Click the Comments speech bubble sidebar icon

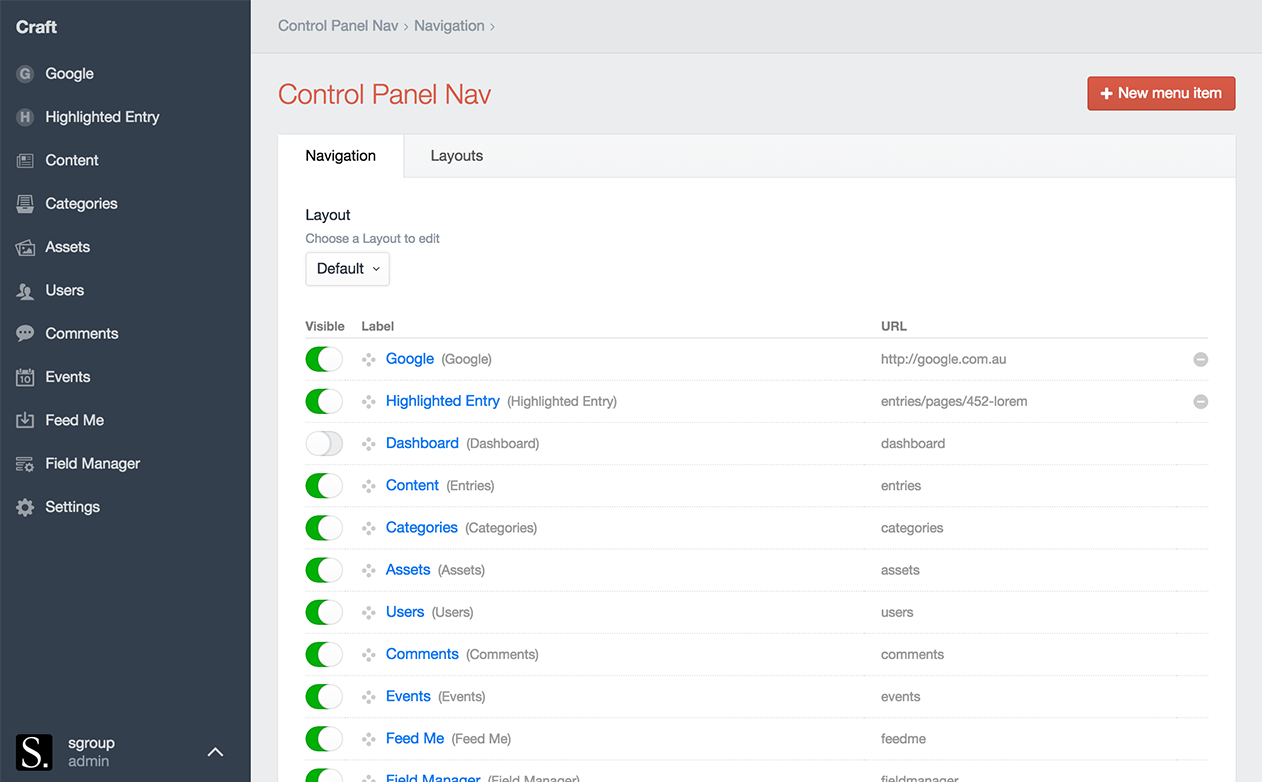(x=25, y=334)
